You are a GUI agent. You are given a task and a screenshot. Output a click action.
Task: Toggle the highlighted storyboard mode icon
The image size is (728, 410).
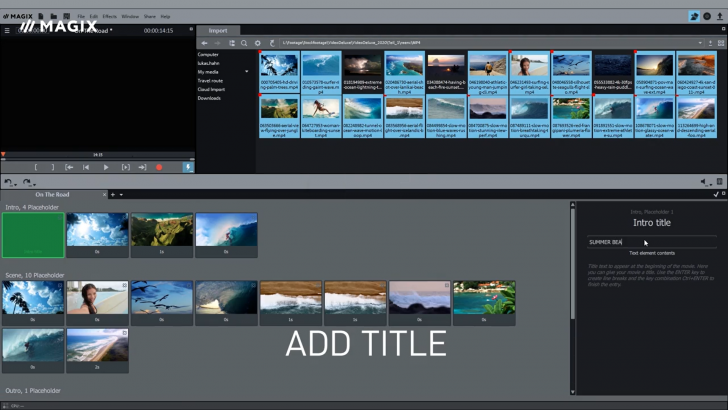[x=694, y=16]
